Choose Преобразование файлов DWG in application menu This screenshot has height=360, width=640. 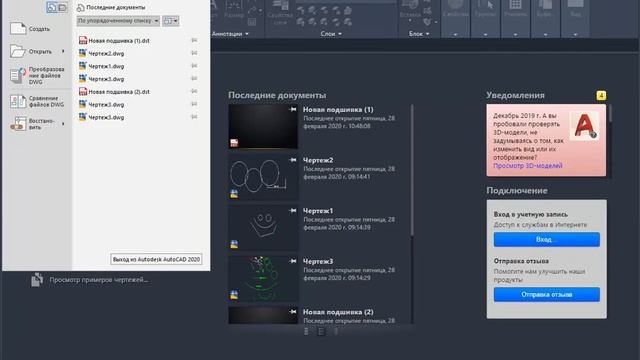coord(38,76)
